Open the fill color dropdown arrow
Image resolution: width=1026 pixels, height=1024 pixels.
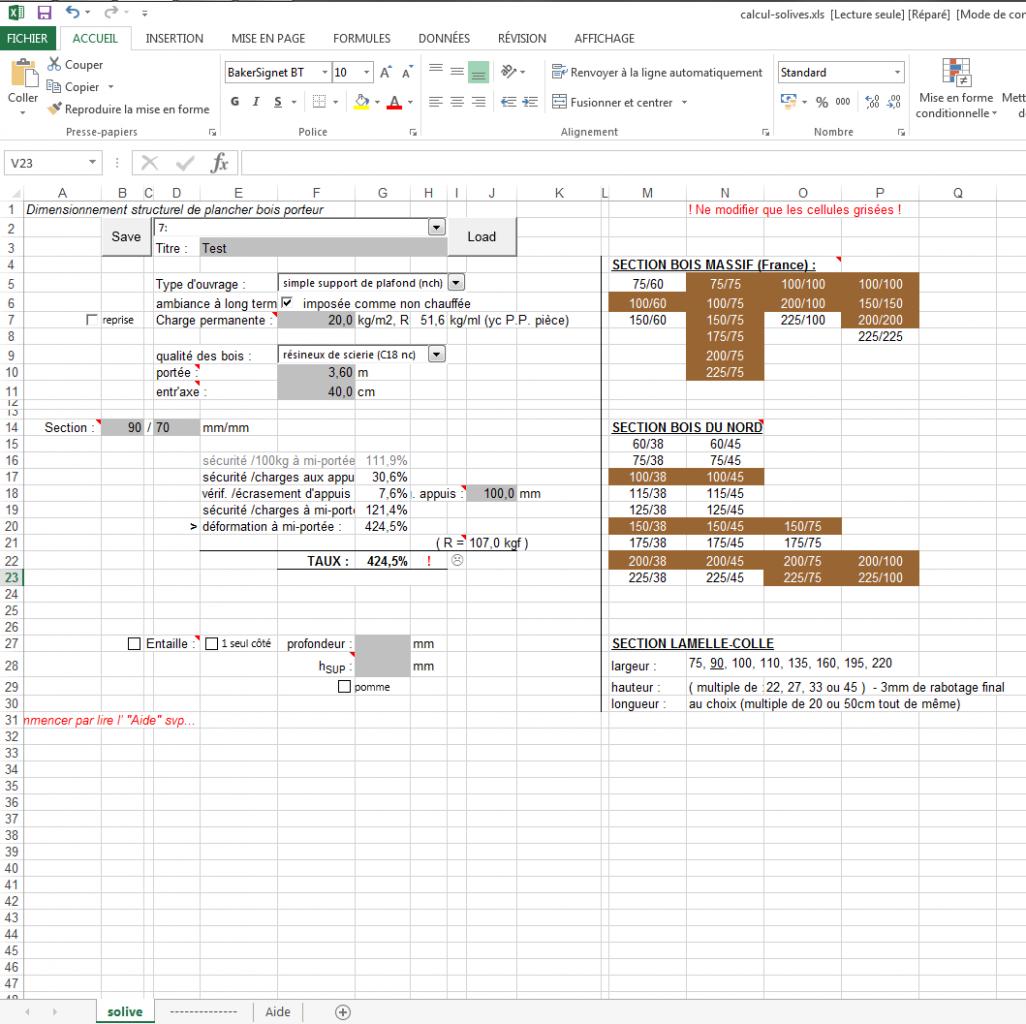click(x=377, y=101)
